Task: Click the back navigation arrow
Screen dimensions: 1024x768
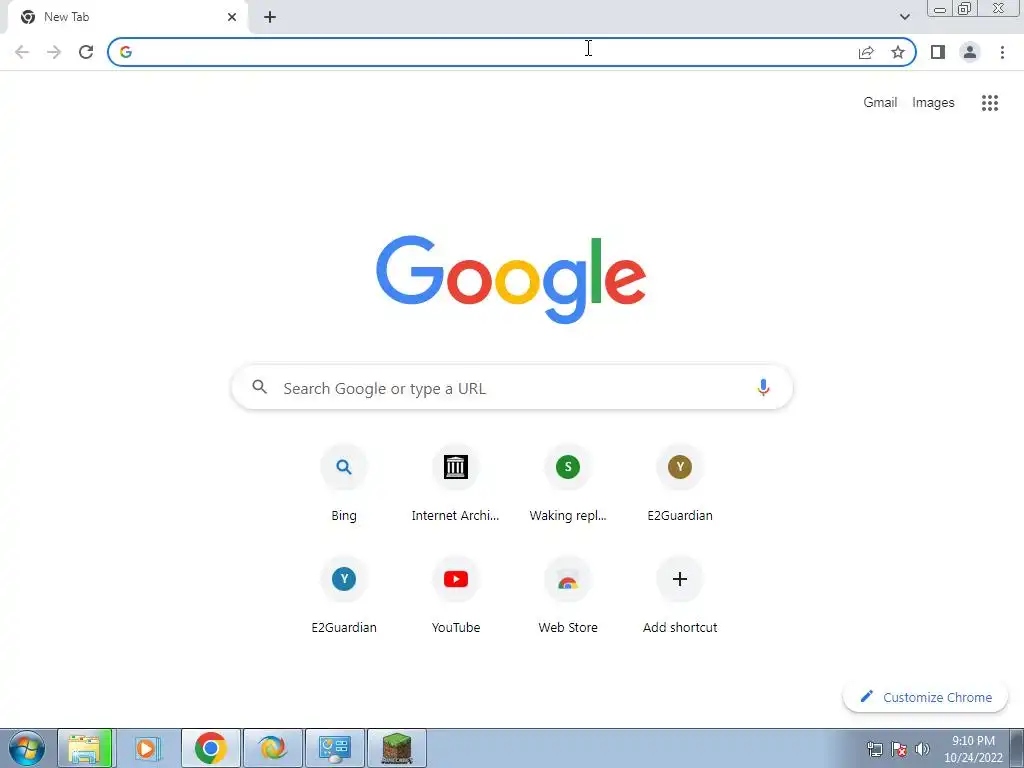Action: [x=22, y=52]
